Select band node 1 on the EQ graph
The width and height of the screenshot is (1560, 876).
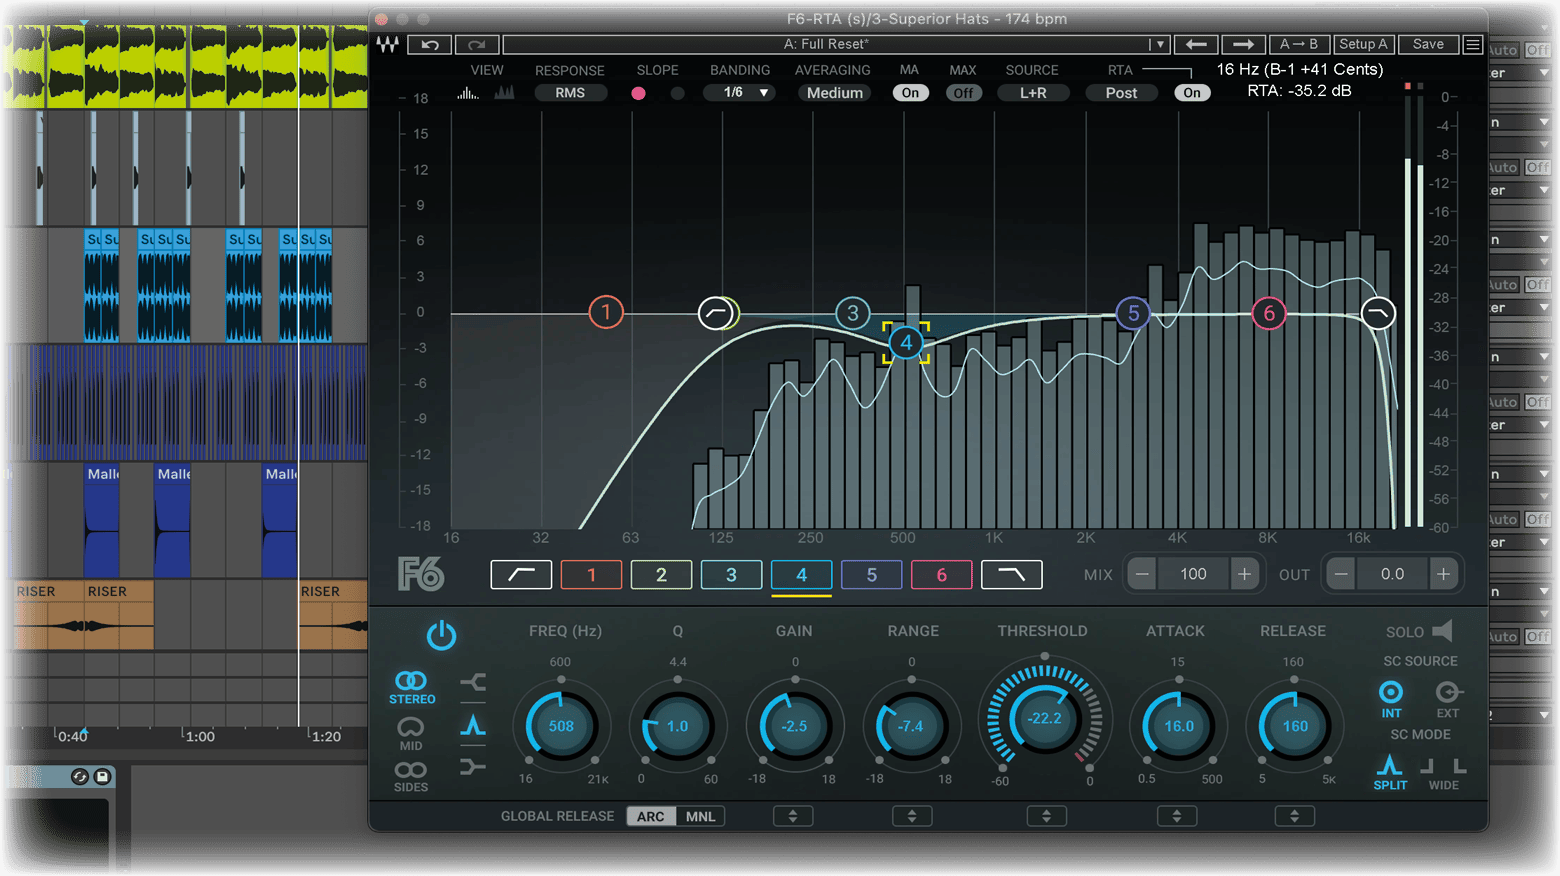tap(606, 312)
